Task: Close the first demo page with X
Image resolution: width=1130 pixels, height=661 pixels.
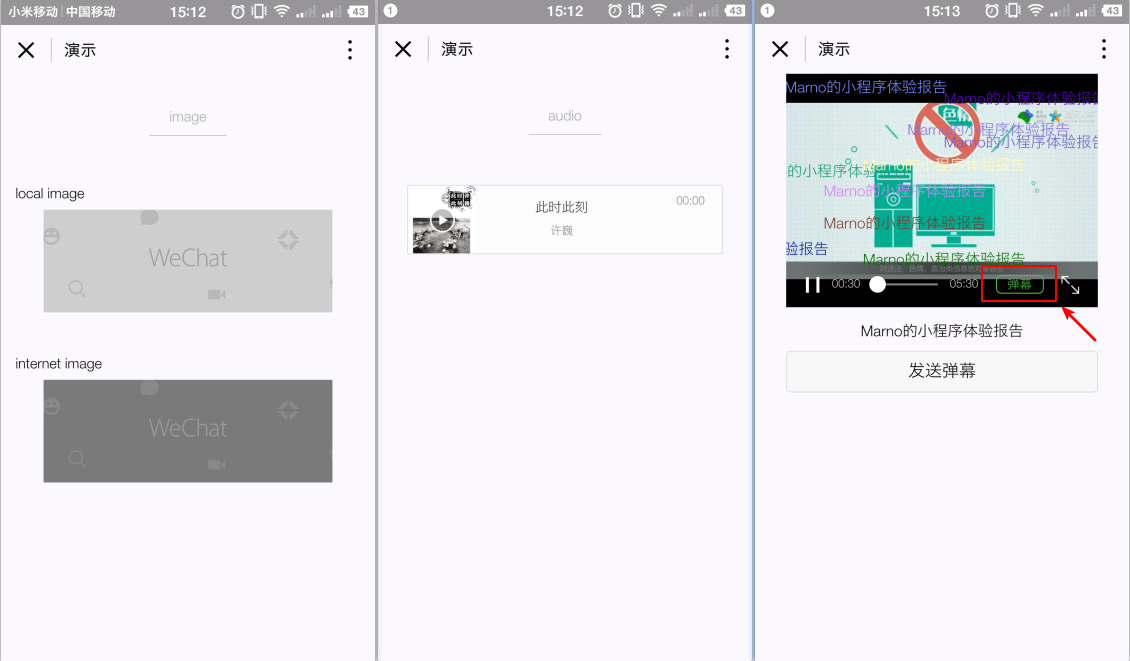Action: pos(26,50)
